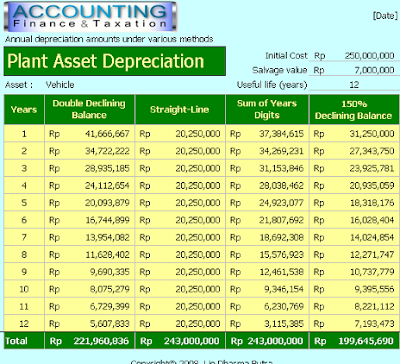
Task: Click the Initial Cost label
Action: click(x=286, y=56)
